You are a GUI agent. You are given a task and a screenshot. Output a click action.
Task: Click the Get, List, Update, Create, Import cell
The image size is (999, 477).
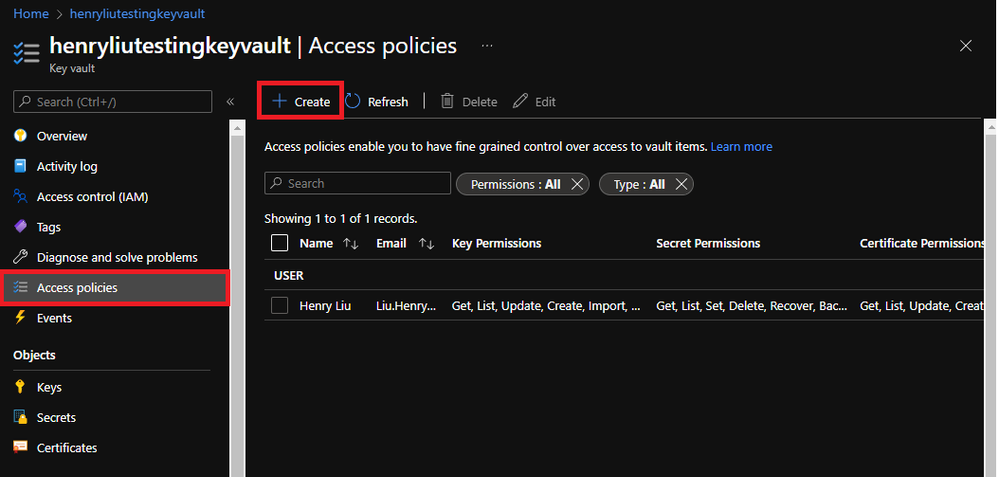[547, 306]
